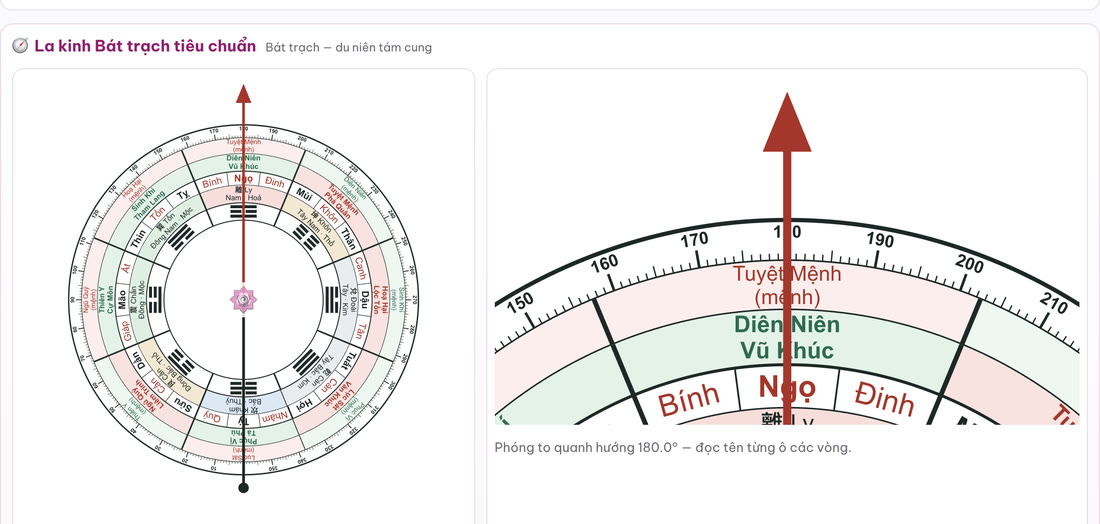The height and width of the screenshot is (524, 1100).
Task: Click the Khôn trigram near Tây Nam Thổ
Action: (x=307, y=237)
